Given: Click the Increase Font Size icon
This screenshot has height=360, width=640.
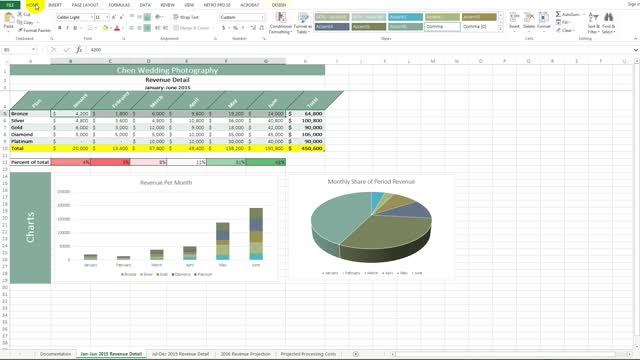Looking at the screenshot, I should coord(114,17).
